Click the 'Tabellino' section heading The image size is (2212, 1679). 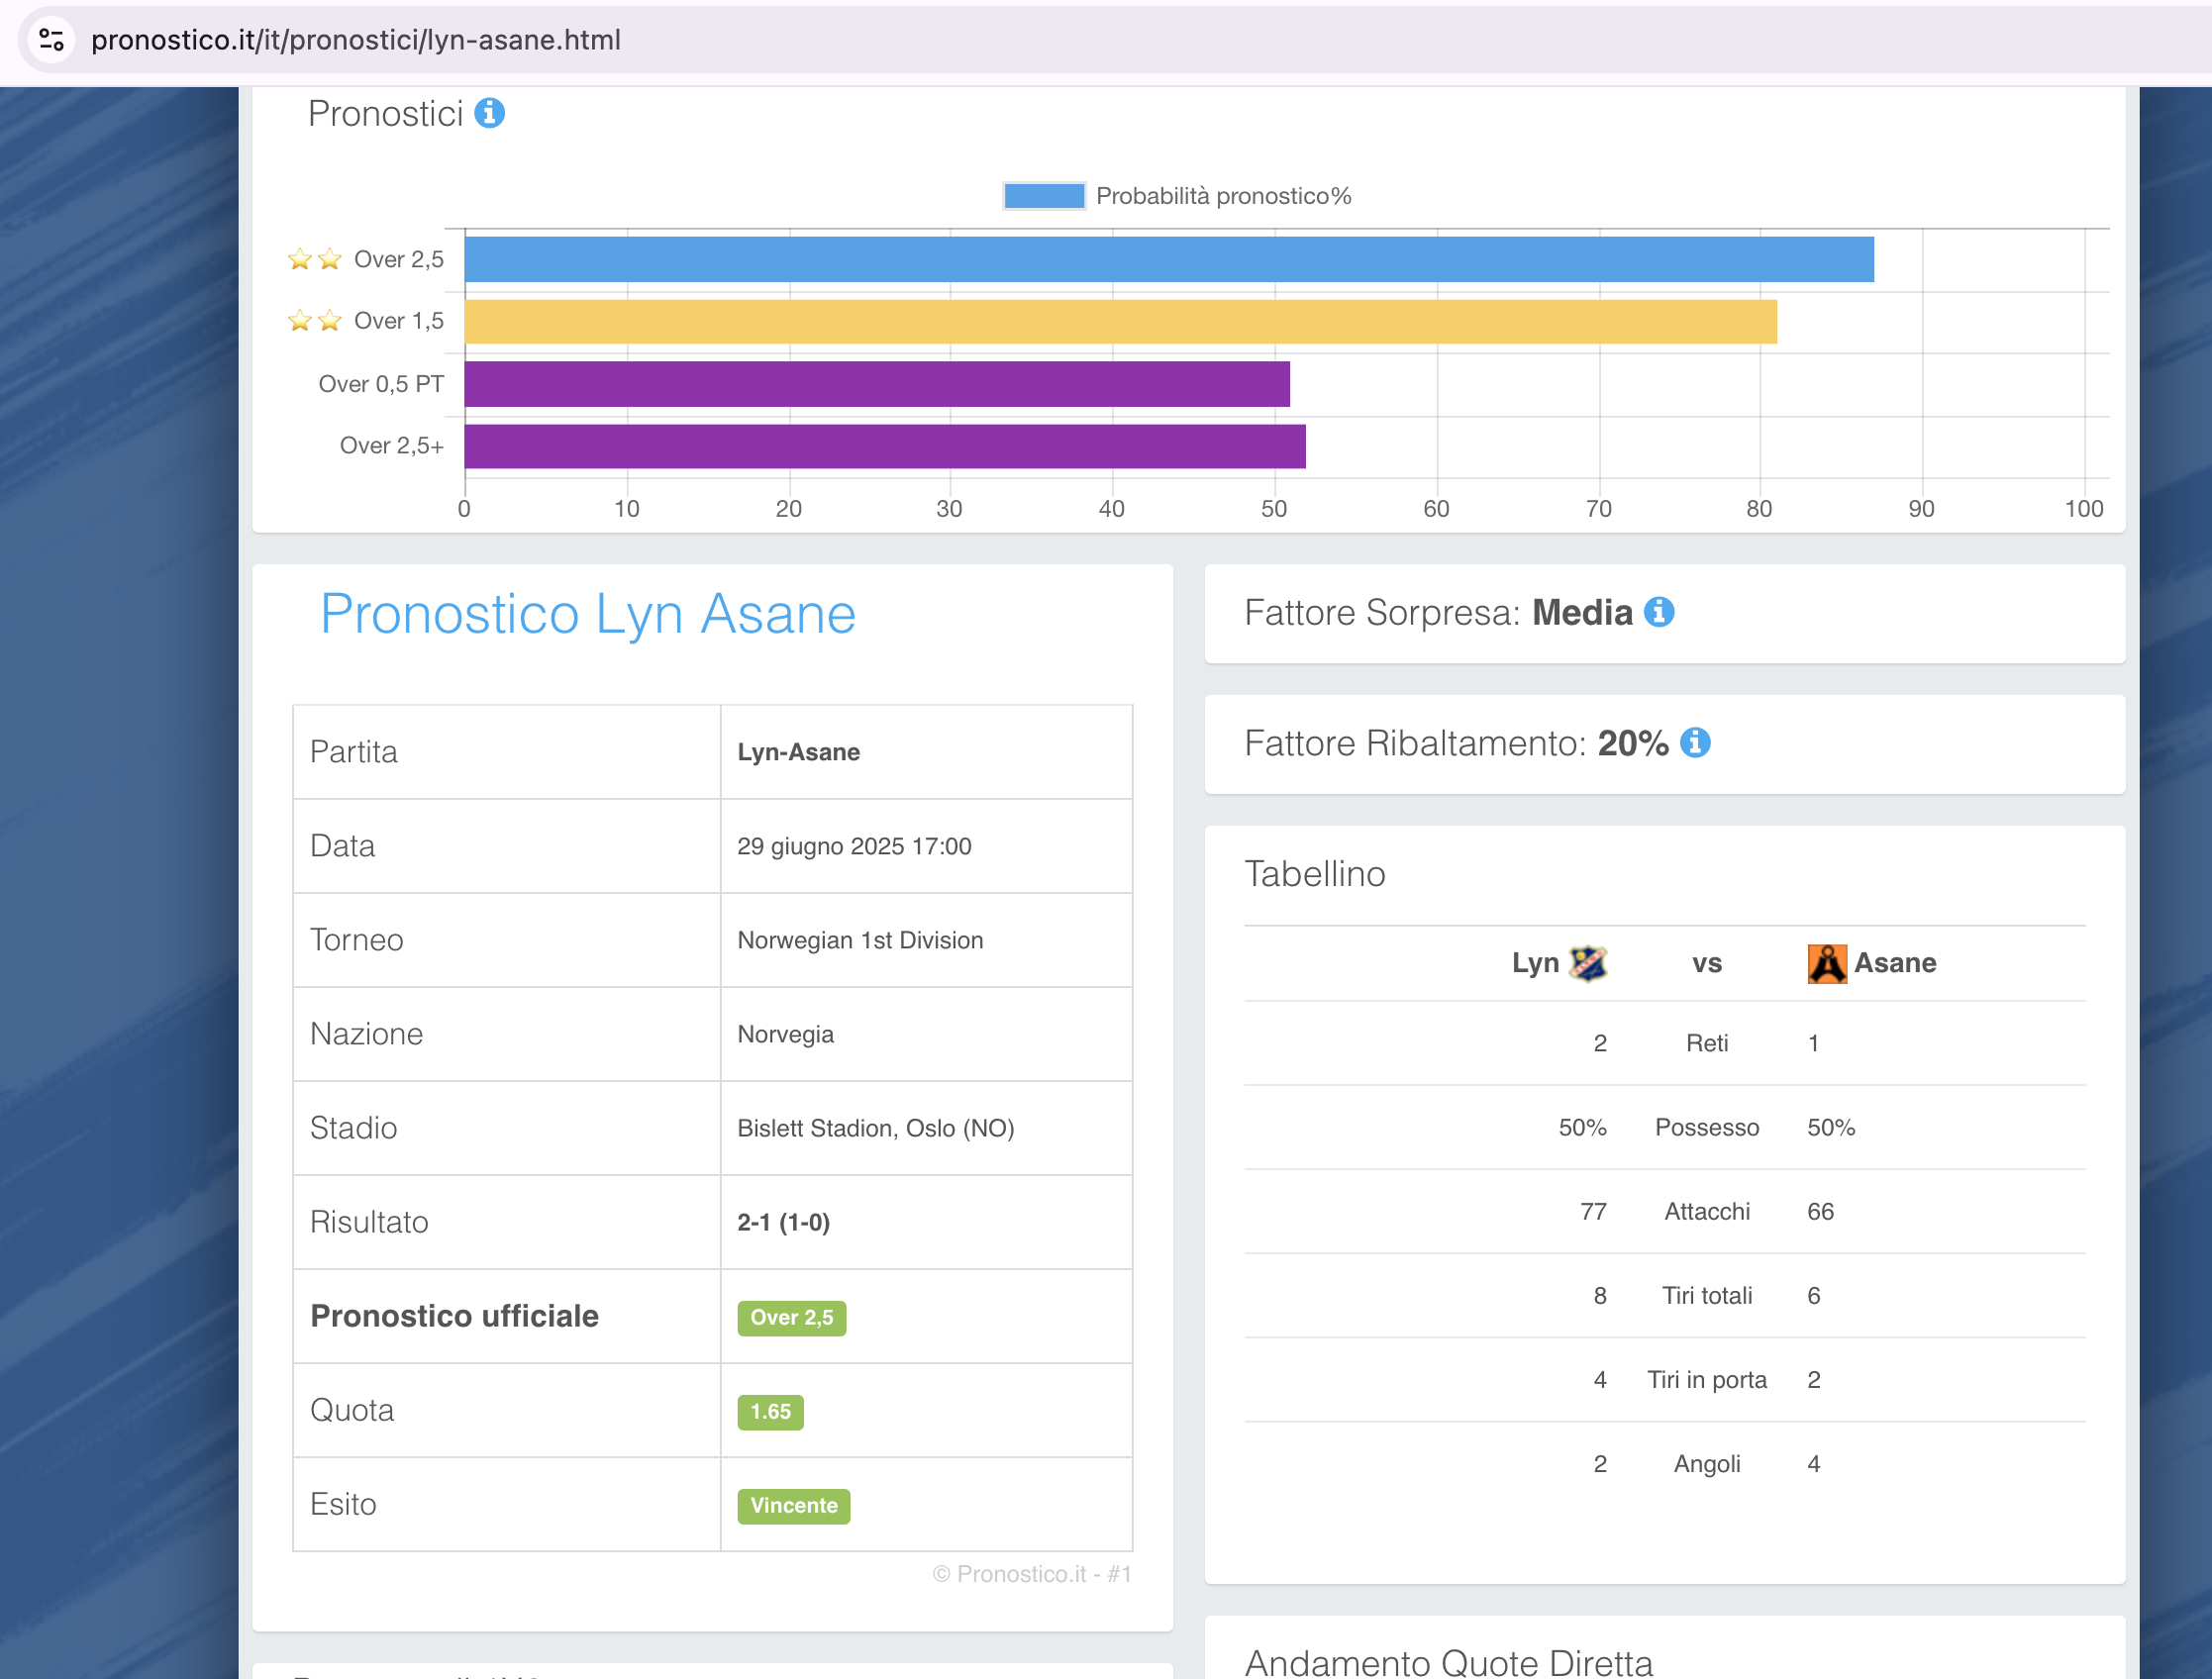[1315, 874]
